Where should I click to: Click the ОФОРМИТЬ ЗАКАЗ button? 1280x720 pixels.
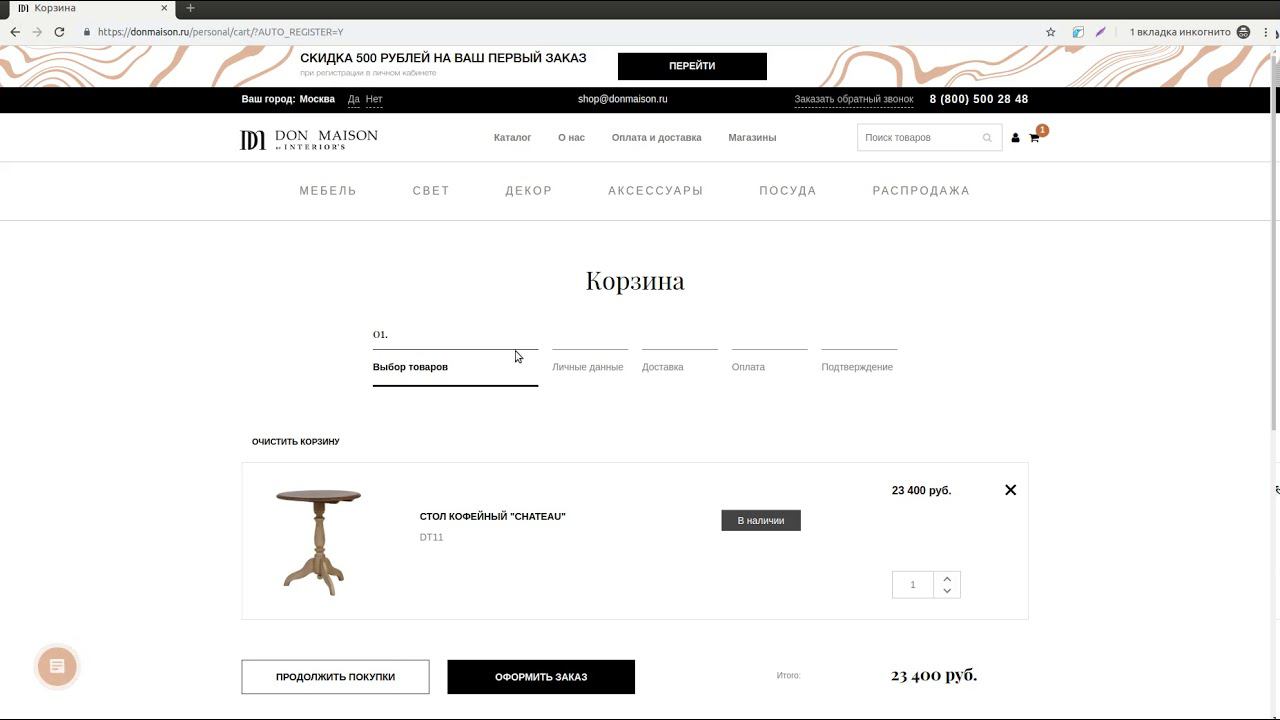pyautogui.click(x=541, y=677)
